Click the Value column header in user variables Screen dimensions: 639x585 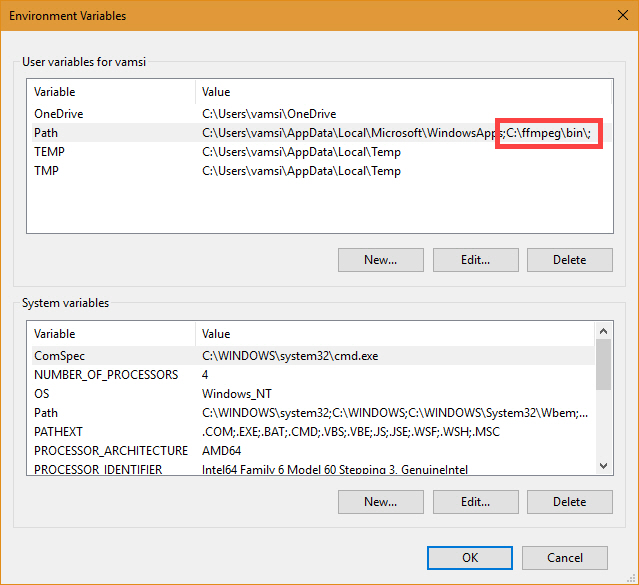[403, 92]
